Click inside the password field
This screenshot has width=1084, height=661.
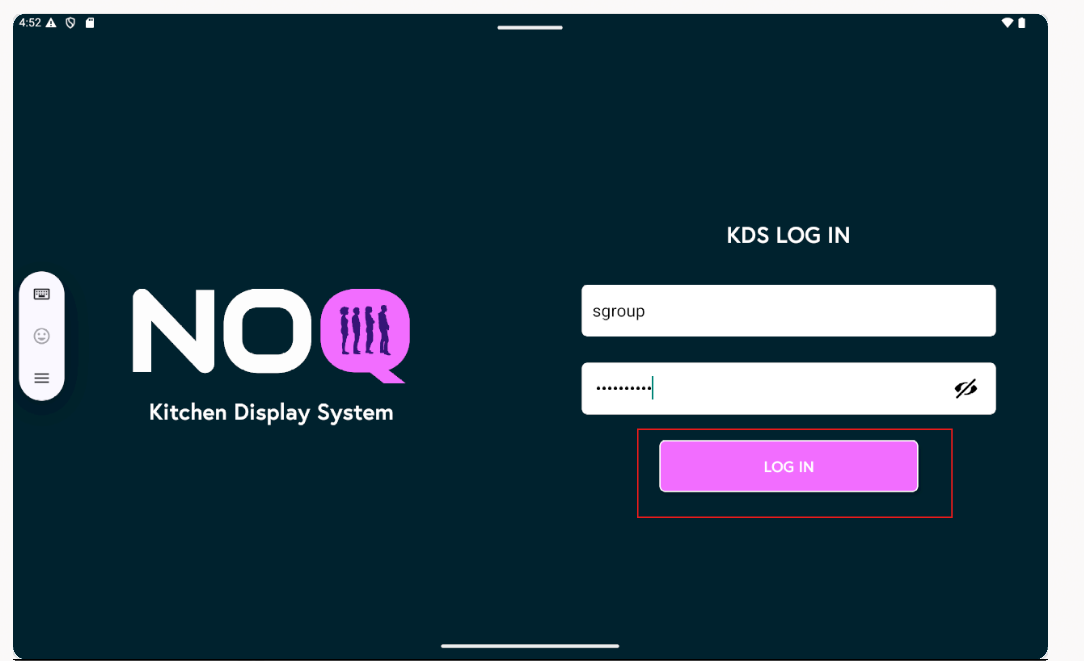tap(760, 389)
